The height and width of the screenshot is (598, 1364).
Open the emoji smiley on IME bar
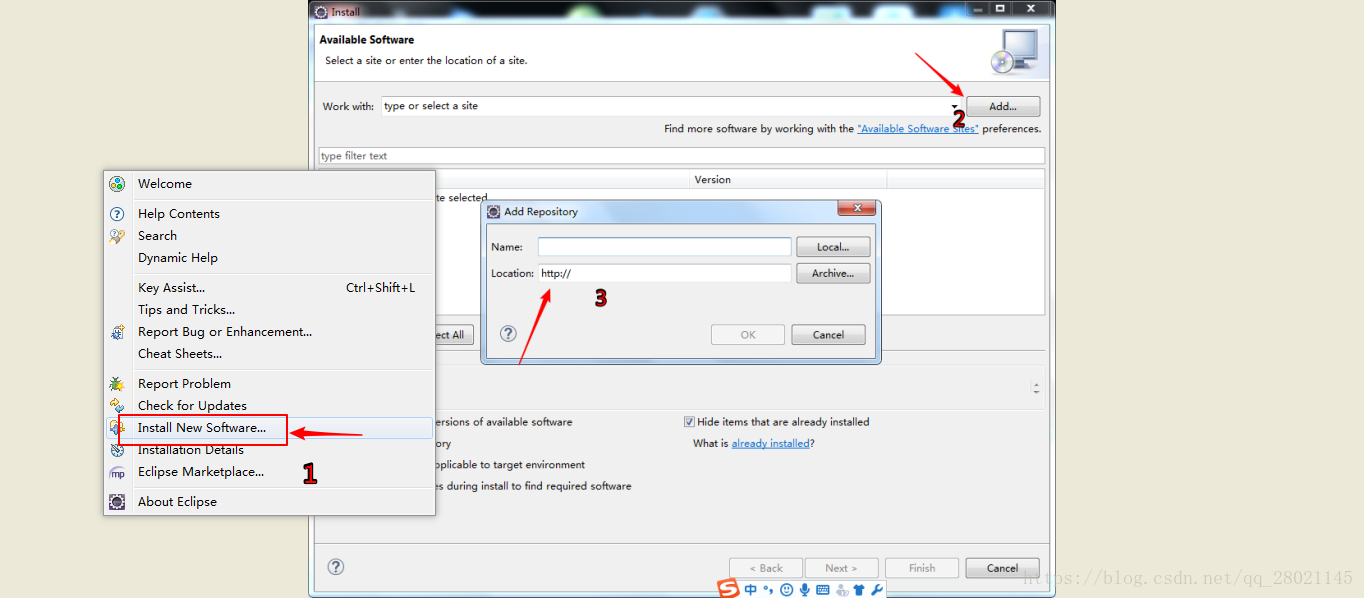tap(787, 590)
